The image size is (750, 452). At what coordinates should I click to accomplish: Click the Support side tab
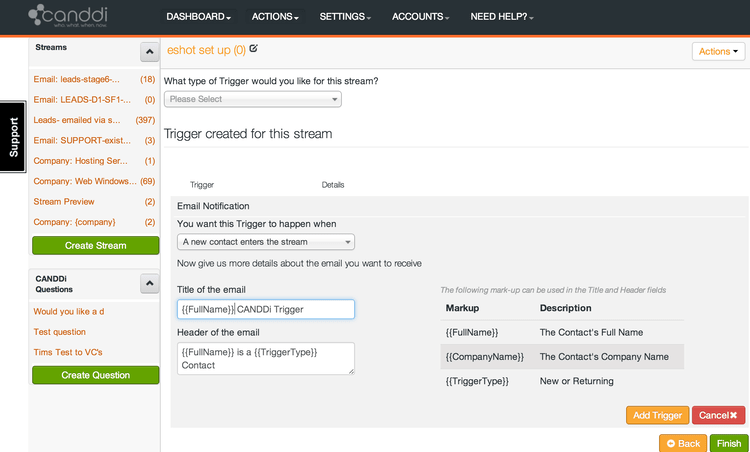click(x=13, y=137)
